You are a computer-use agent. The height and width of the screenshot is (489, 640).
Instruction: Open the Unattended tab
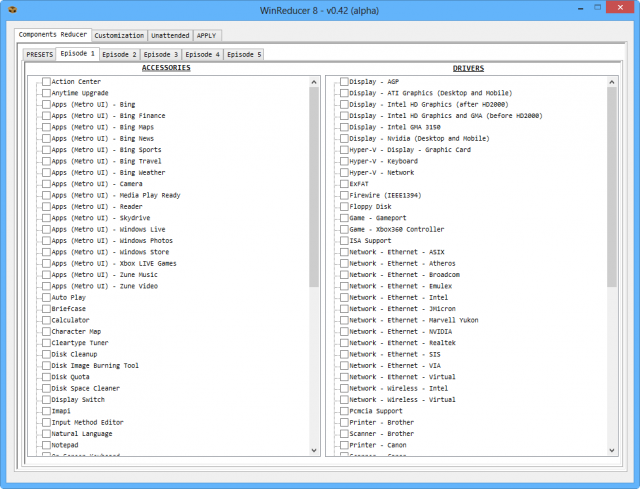[169, 35]
